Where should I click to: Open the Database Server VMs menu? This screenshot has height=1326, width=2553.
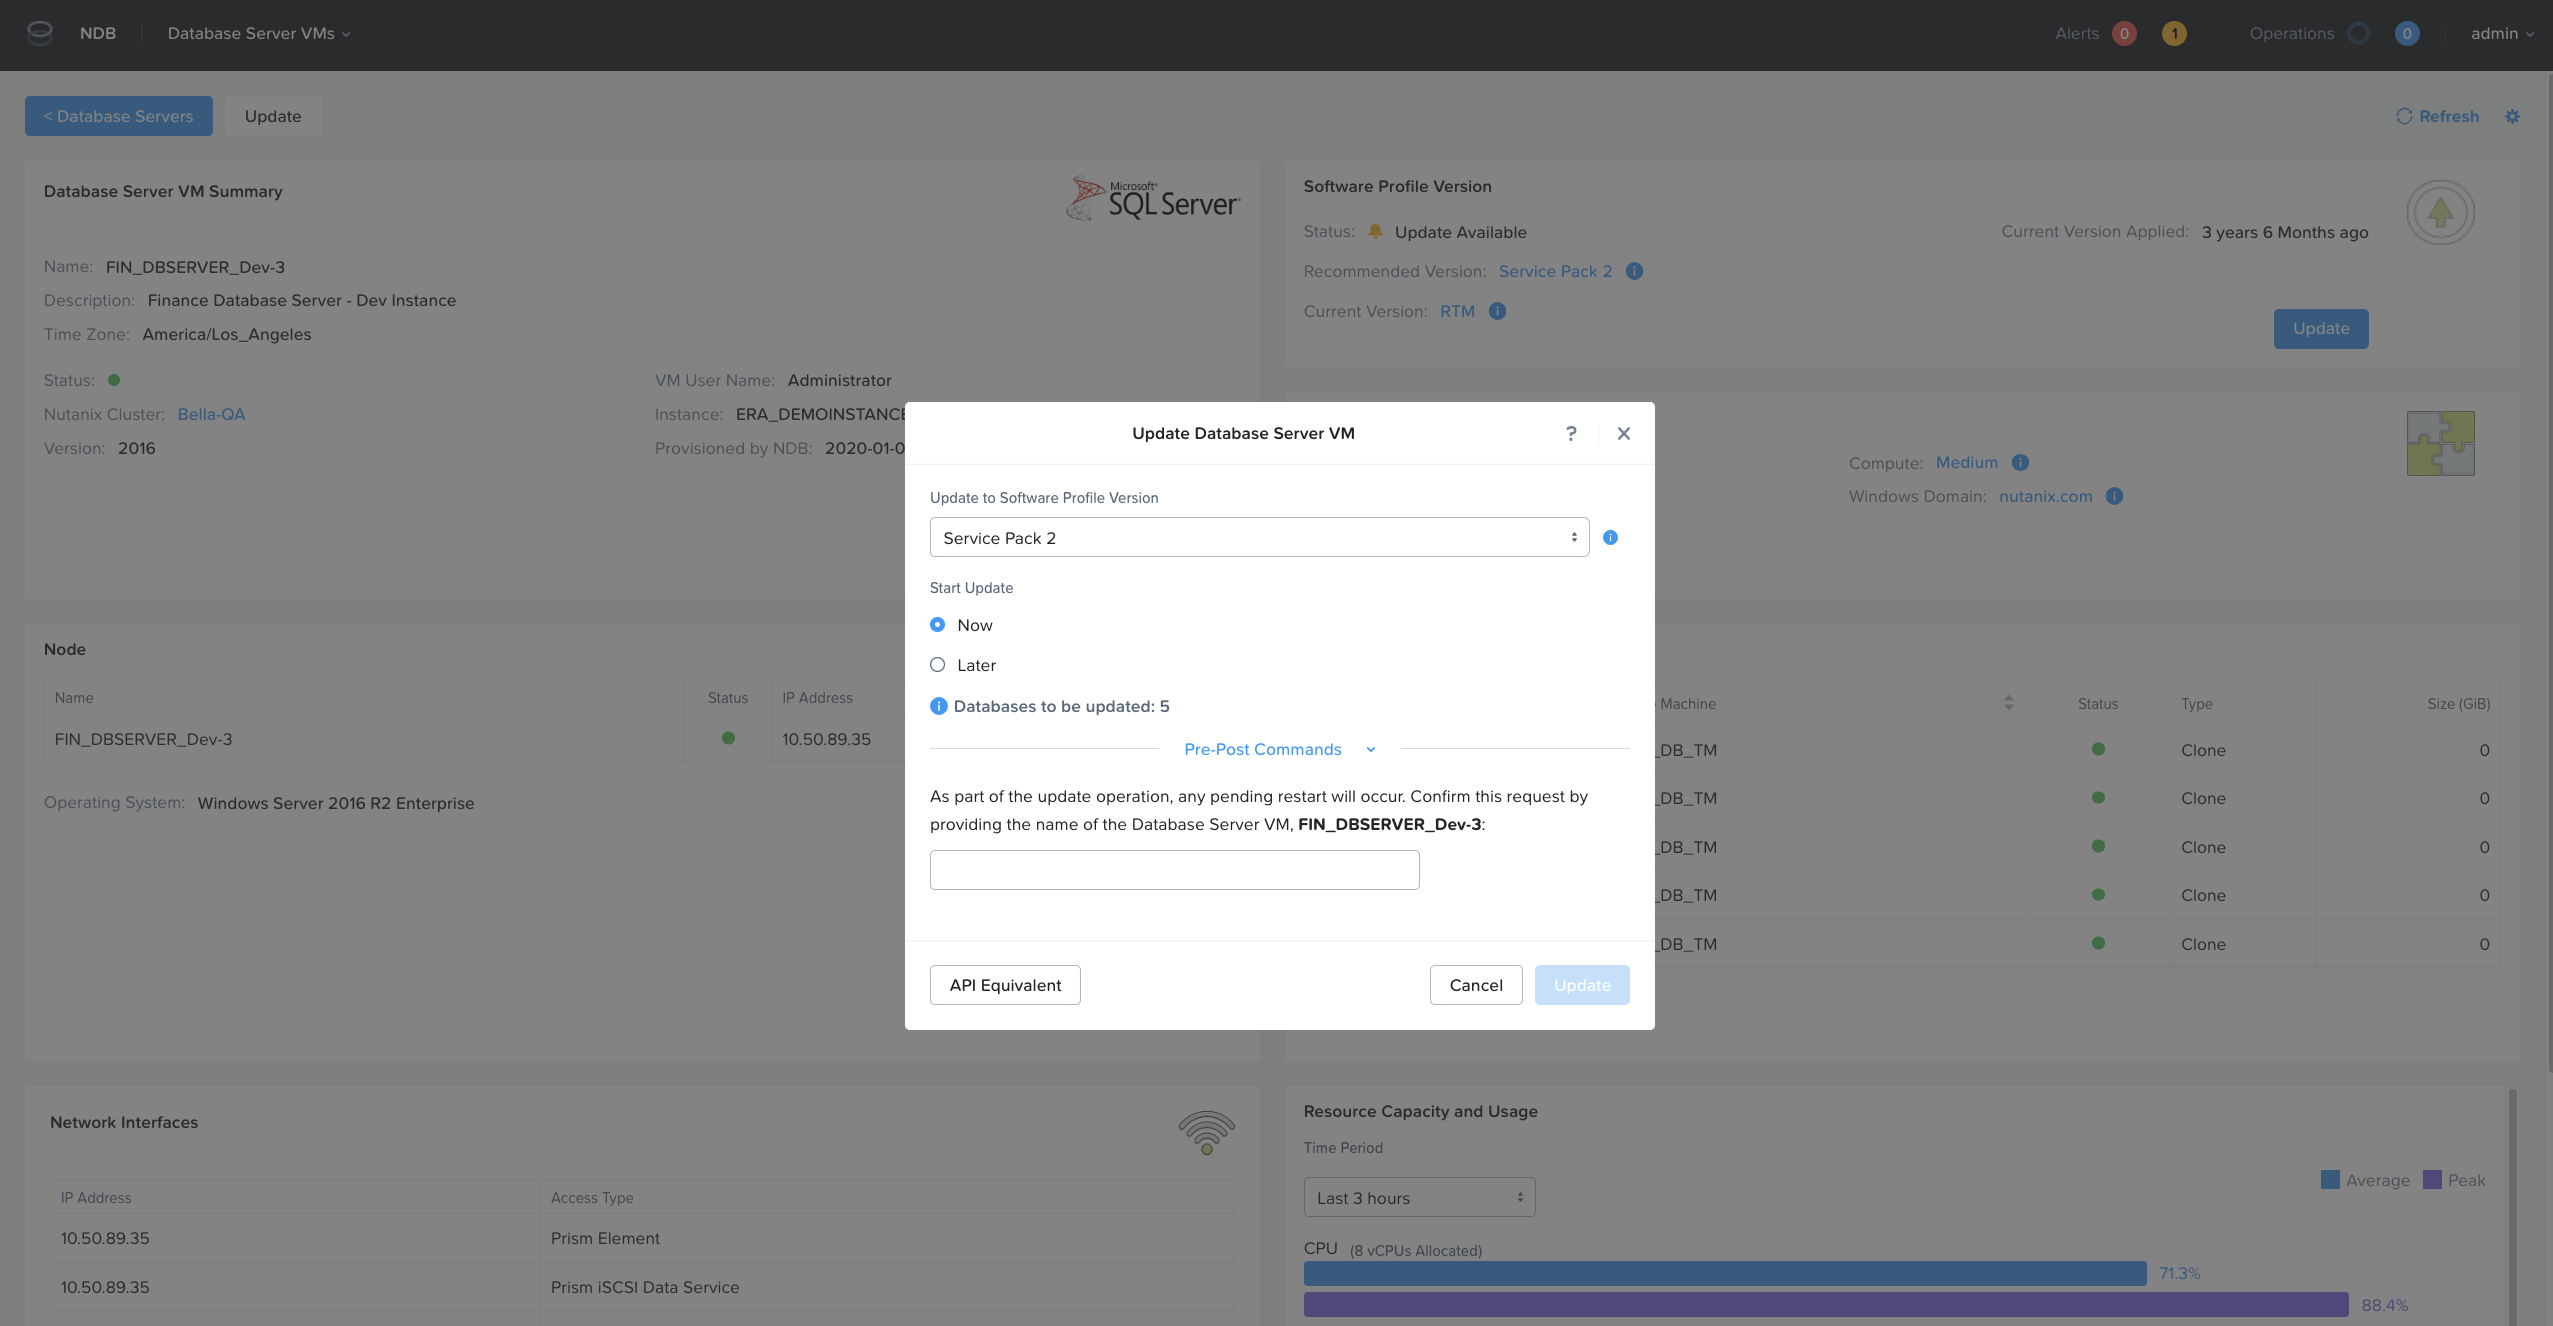coord(258,33)
